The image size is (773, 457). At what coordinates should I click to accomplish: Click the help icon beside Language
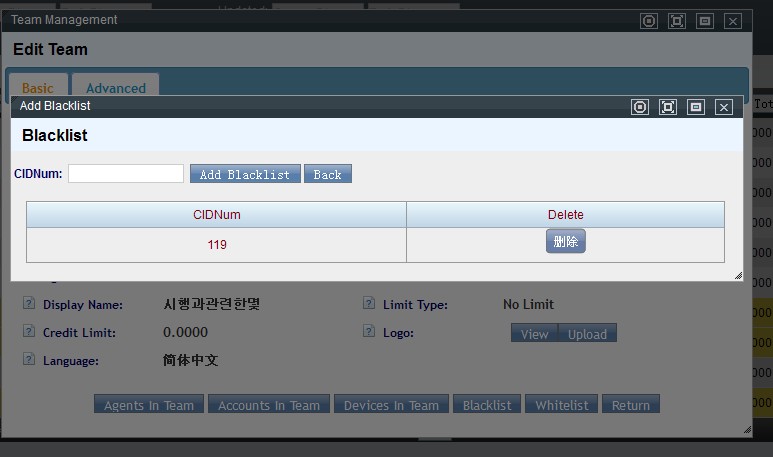point(29,360)
